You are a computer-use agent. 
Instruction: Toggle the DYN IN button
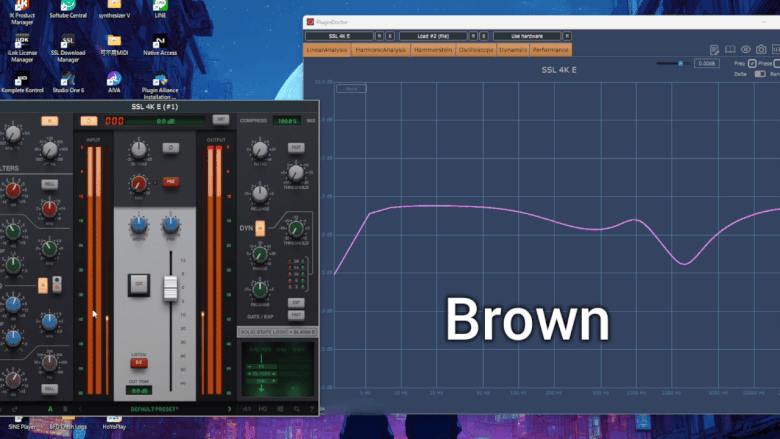tap(260, 228)
